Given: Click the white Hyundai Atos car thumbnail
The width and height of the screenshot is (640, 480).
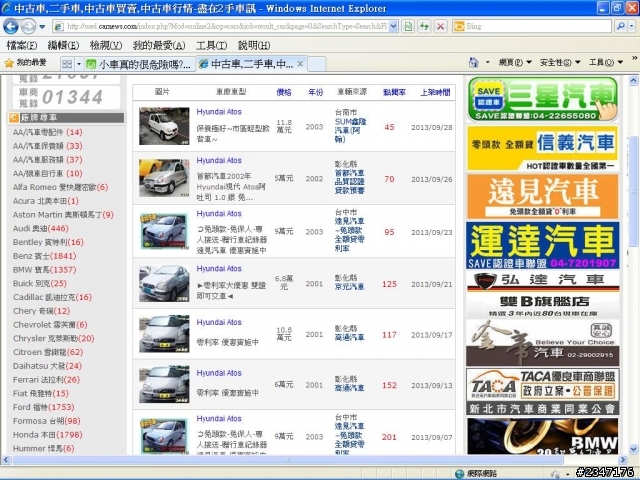Looking at the screenshot, I should 164,126.
